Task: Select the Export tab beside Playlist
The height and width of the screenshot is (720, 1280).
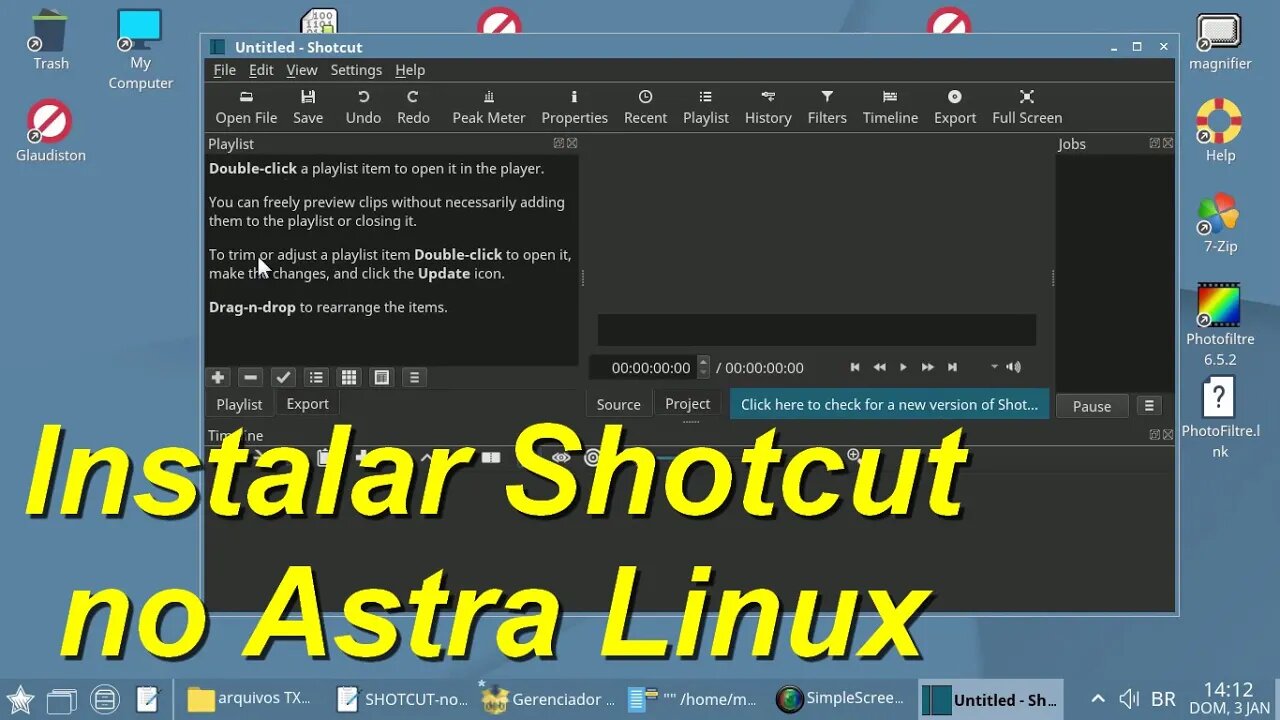Action: pyautogui.click(x=307, y=404)
